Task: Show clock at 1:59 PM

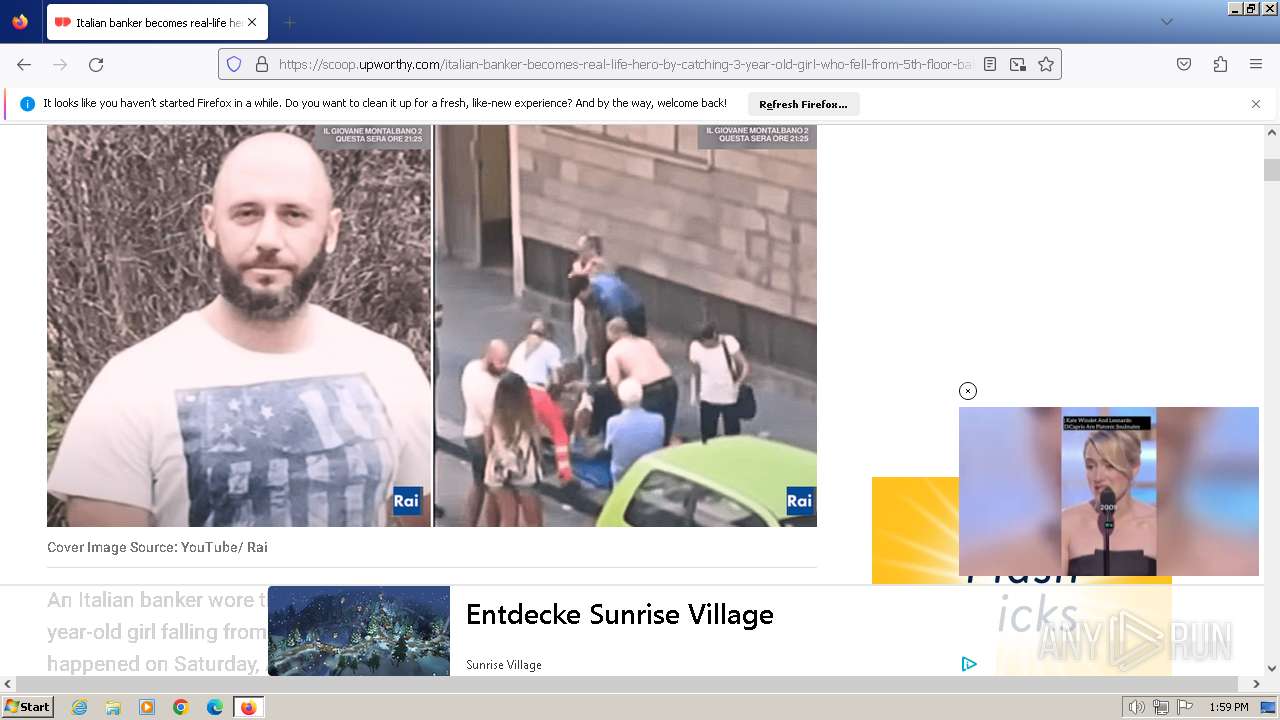Action: coord(1228,707)
